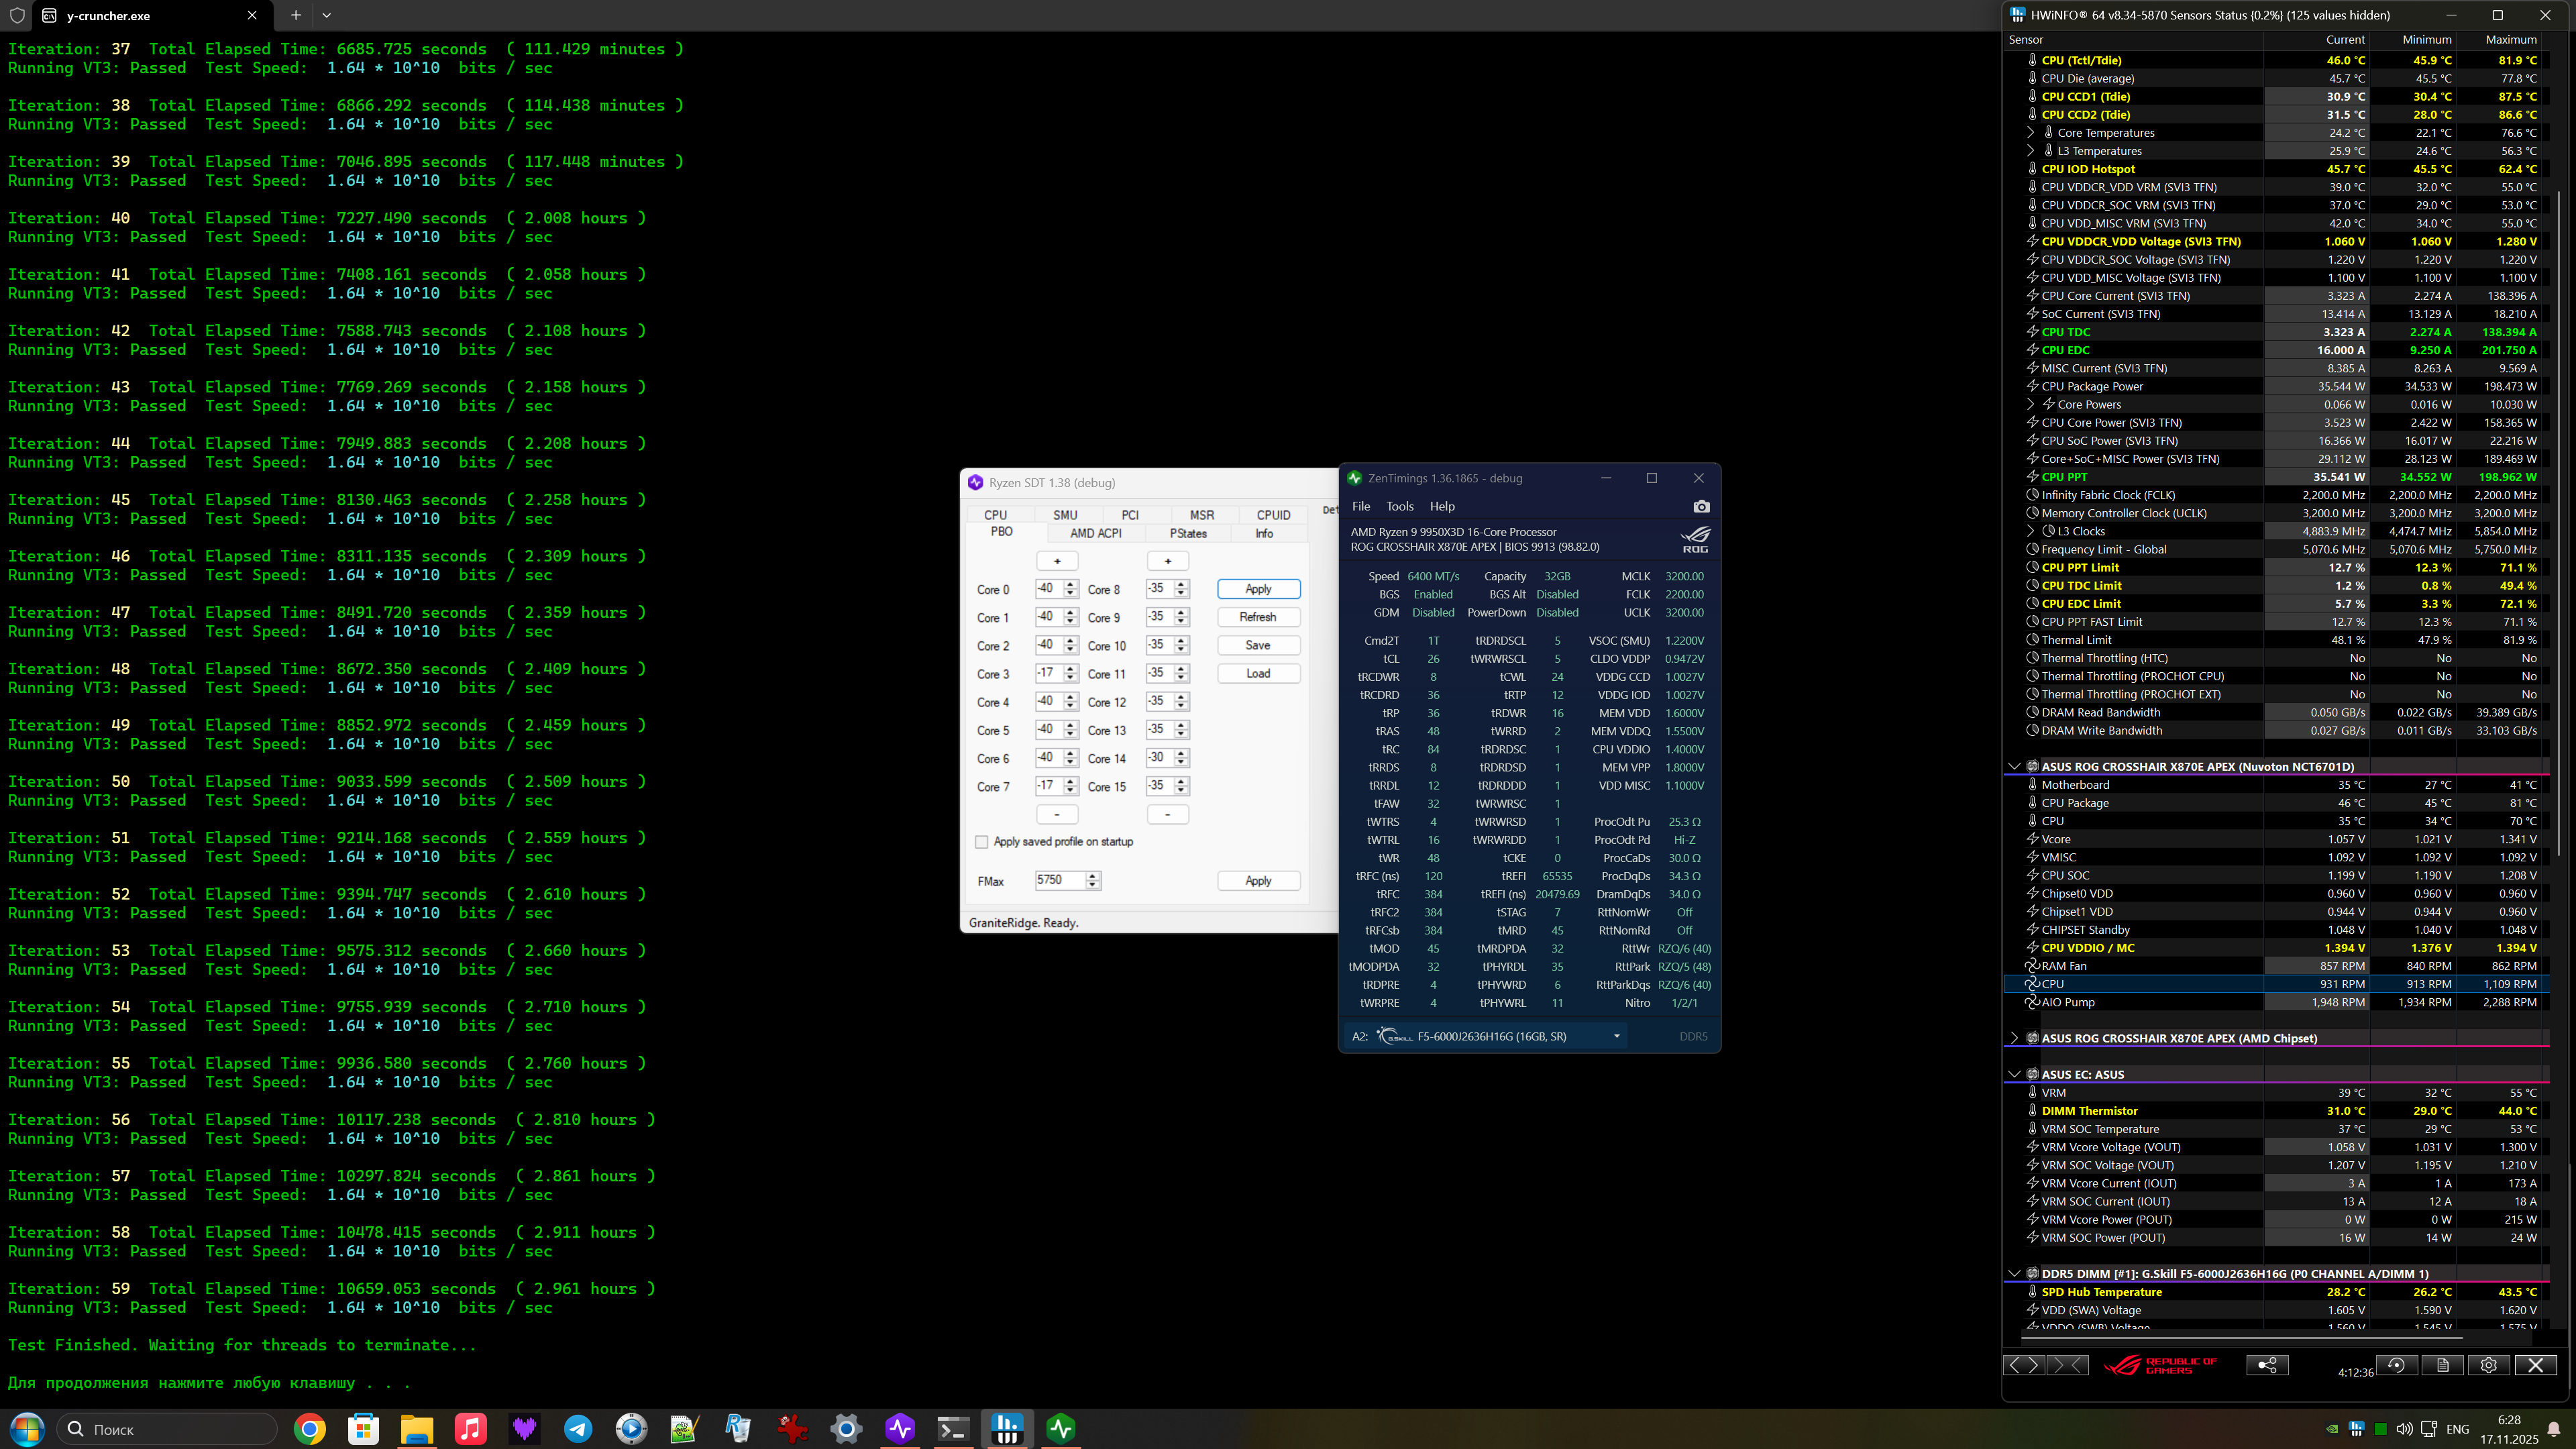Open Google Chrome from the taskbar

tap(310, 1429)
